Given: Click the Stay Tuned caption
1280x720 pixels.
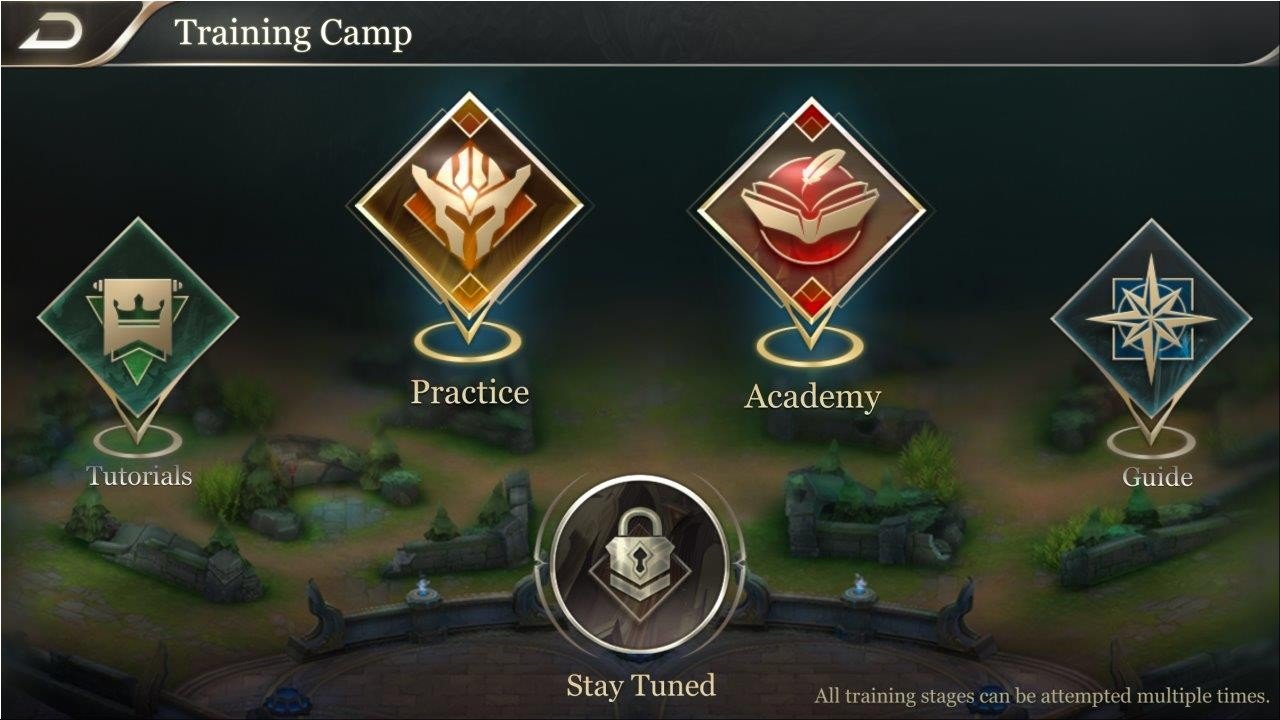Looking at the screenshot, I should click(x=641, y=686).
